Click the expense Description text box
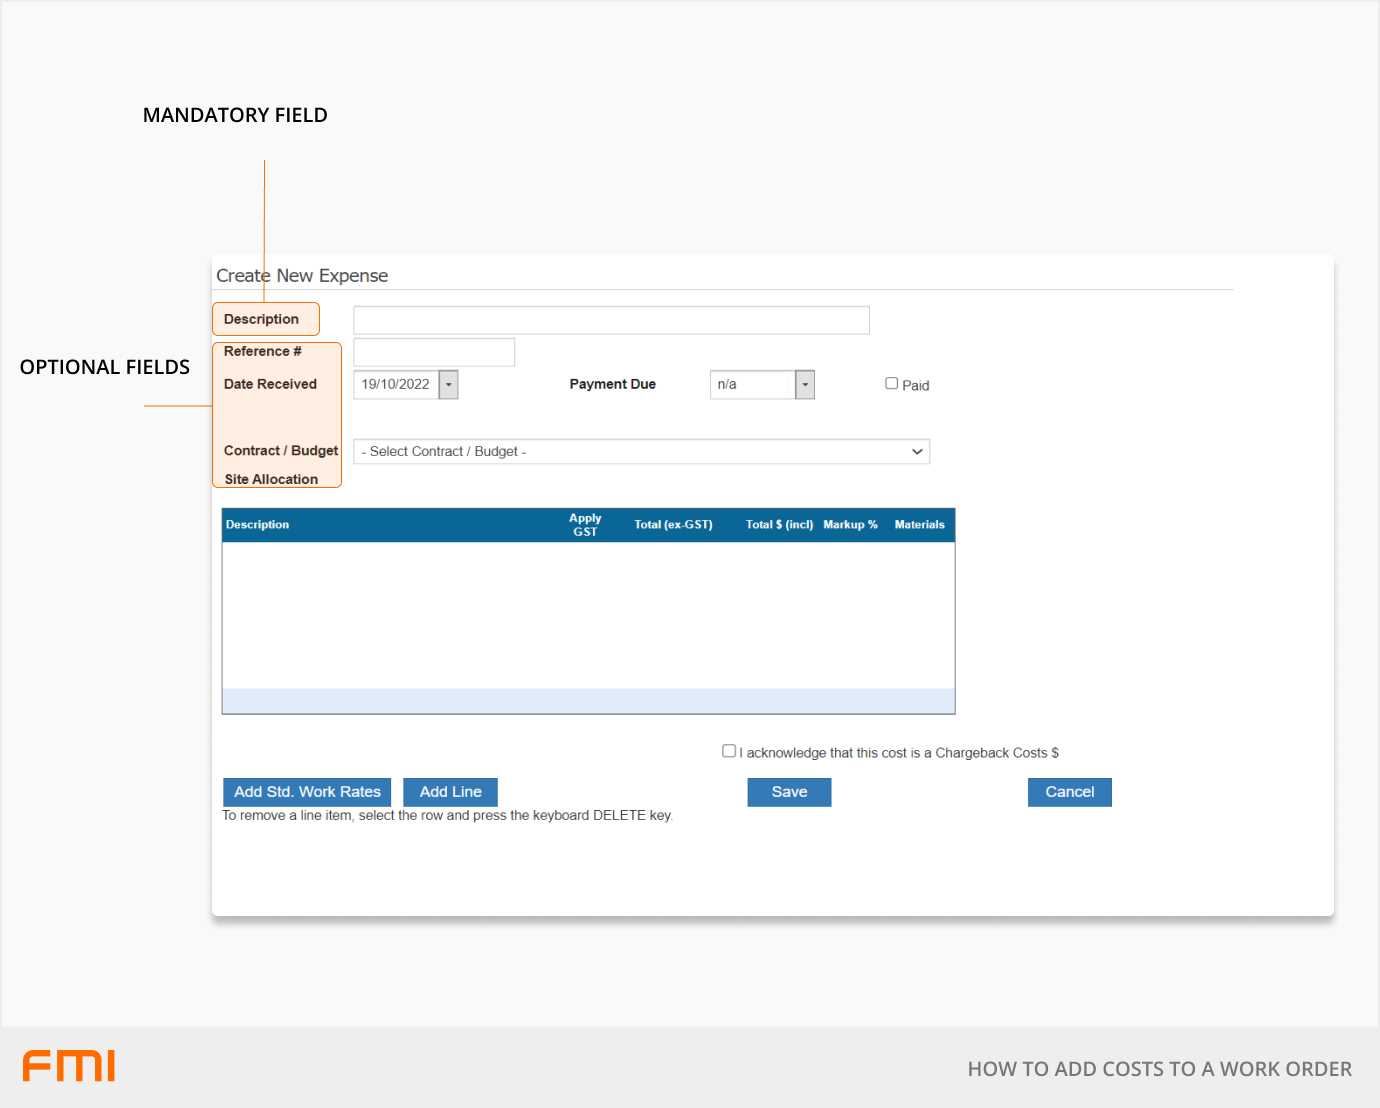This screenshot has width=1380, height=1108. (x=611, y=320)
